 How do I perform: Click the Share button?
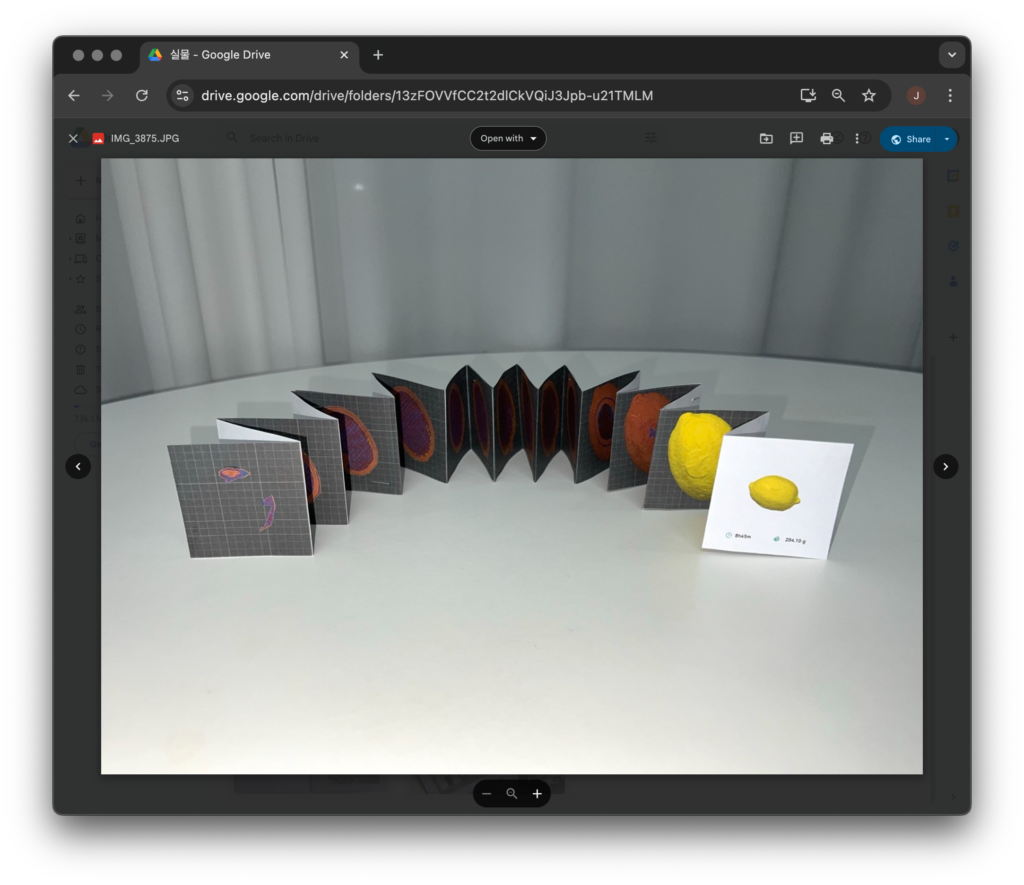[x=910, y=139]
